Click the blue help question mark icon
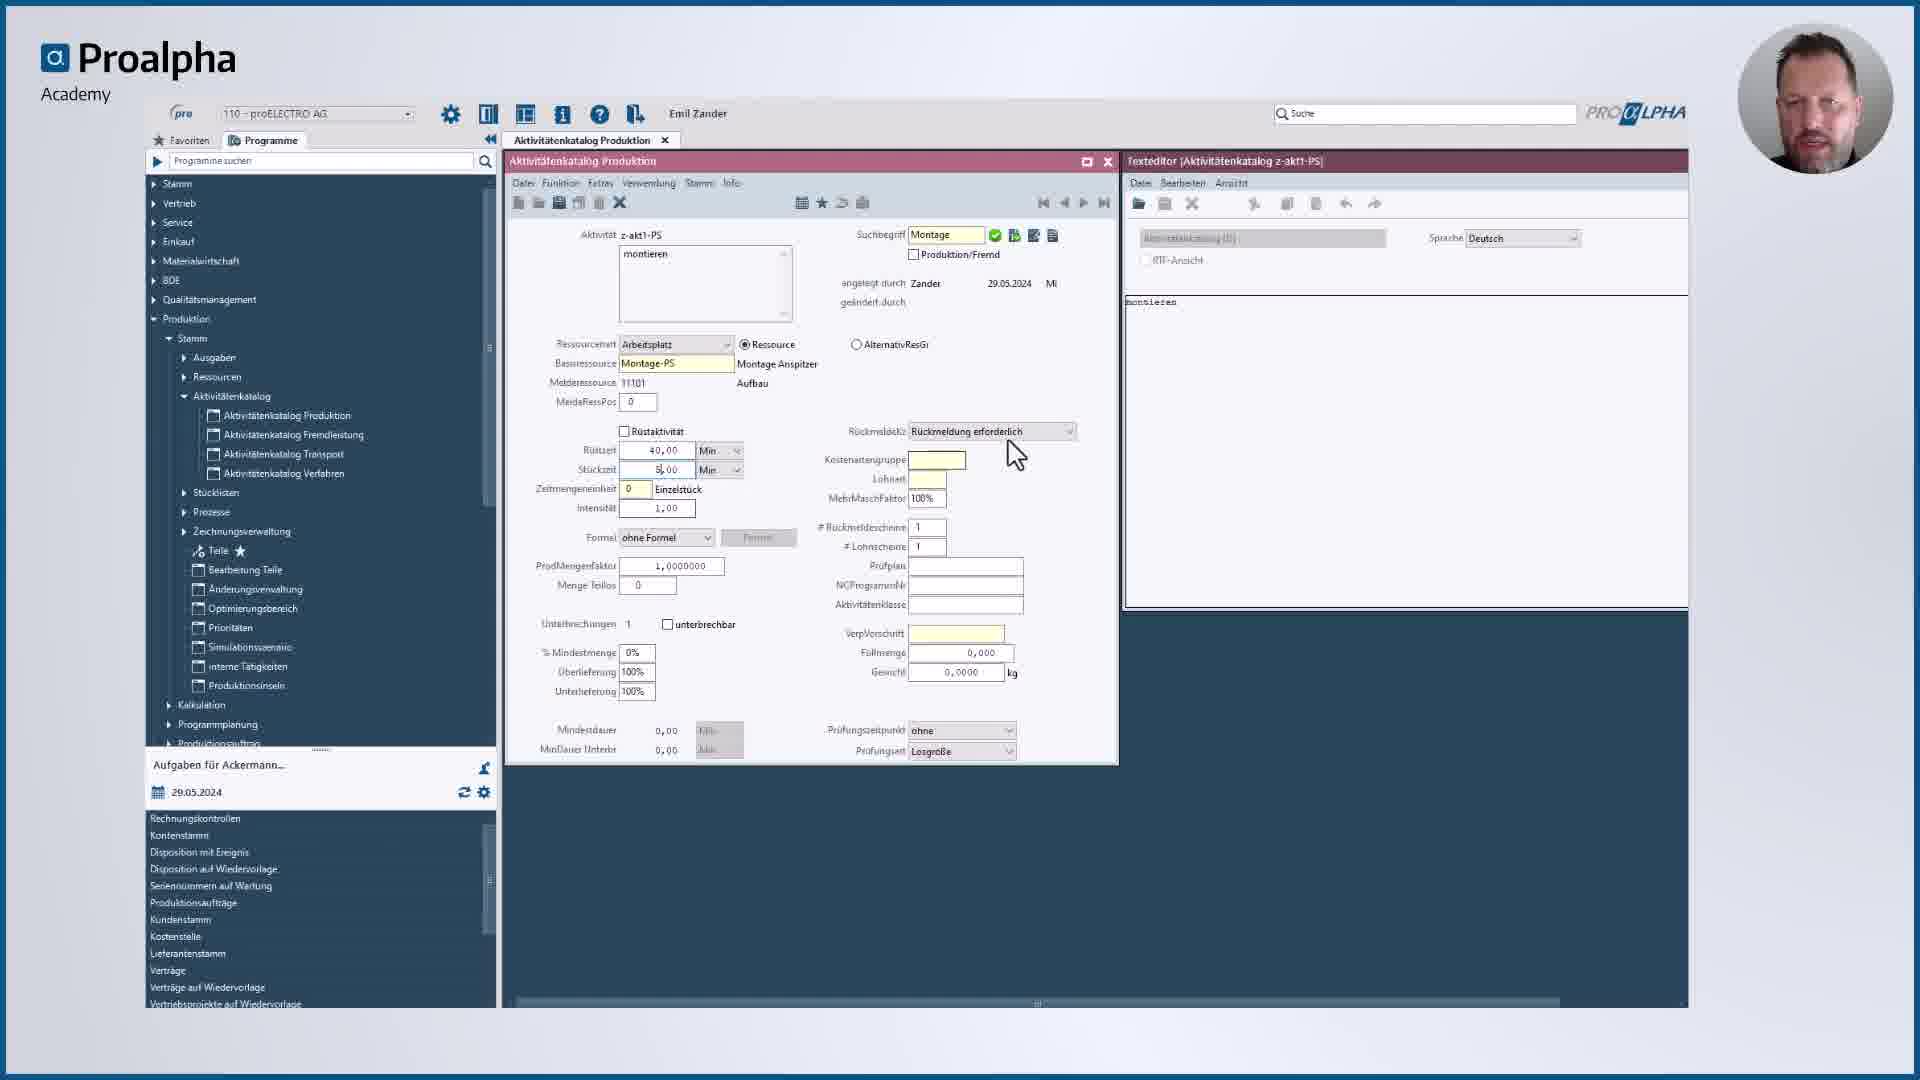Image resolution: width=1920 pixels, height=1080 pixels. [599, 114]
